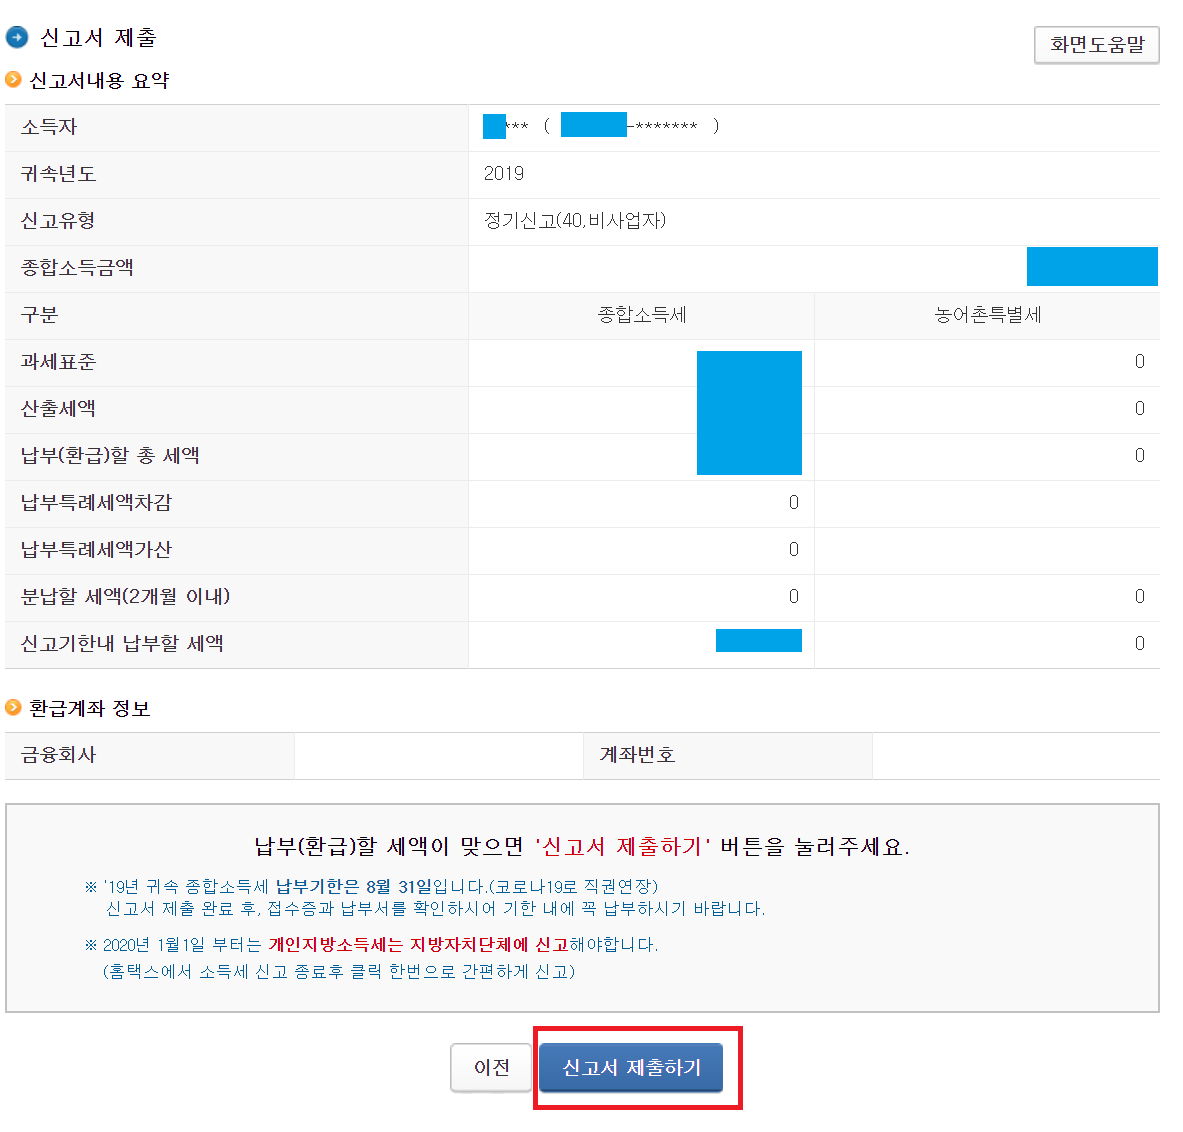Click the red '신고서 제출하기' text in notice
Image resolution: width=1183 pixels, height=1132 pixels.
click(623, 847)
